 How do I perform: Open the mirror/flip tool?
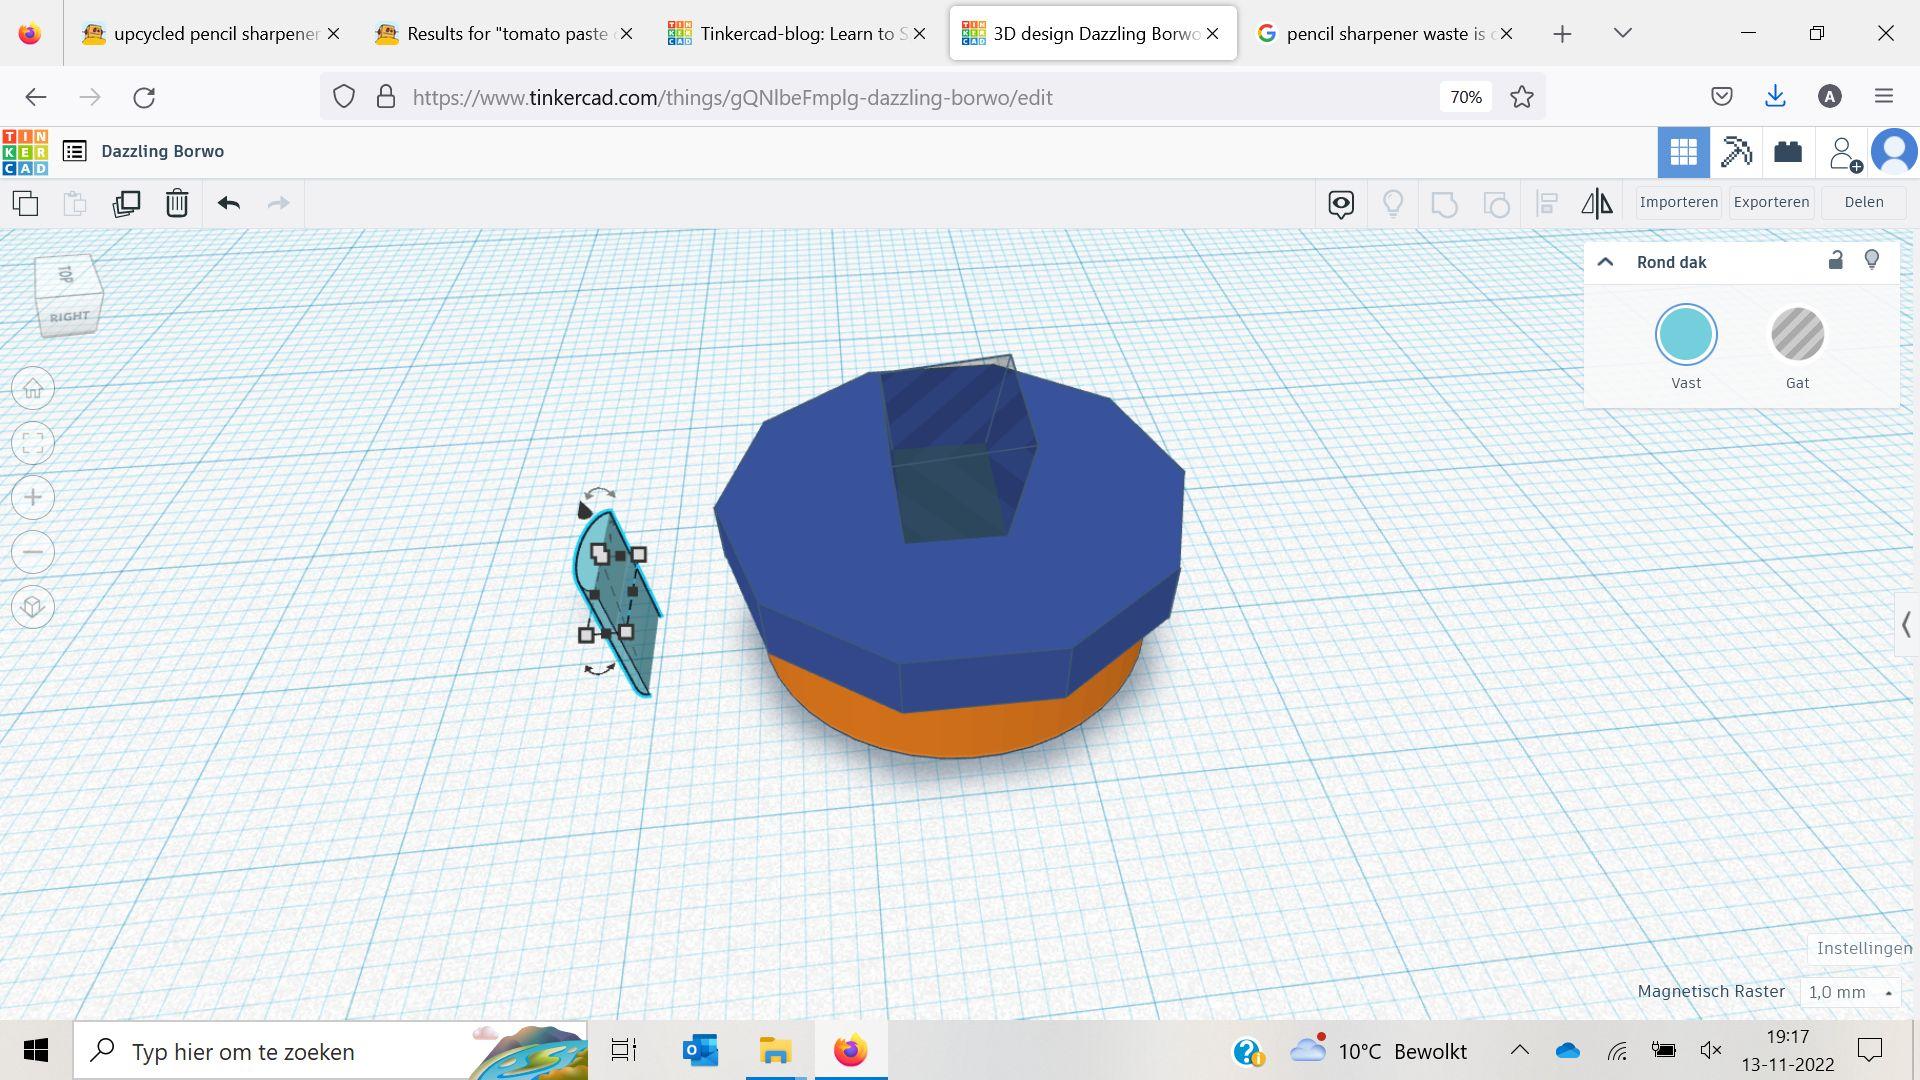[x=1597, y=204]
